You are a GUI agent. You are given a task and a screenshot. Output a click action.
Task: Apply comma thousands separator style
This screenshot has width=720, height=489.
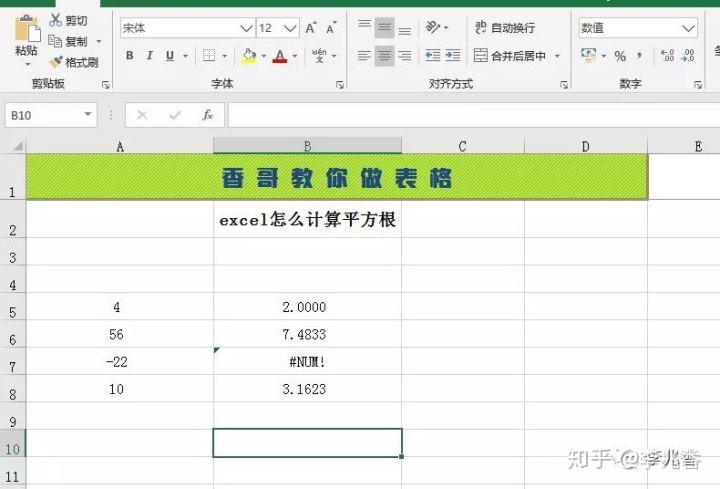[639, 56]
